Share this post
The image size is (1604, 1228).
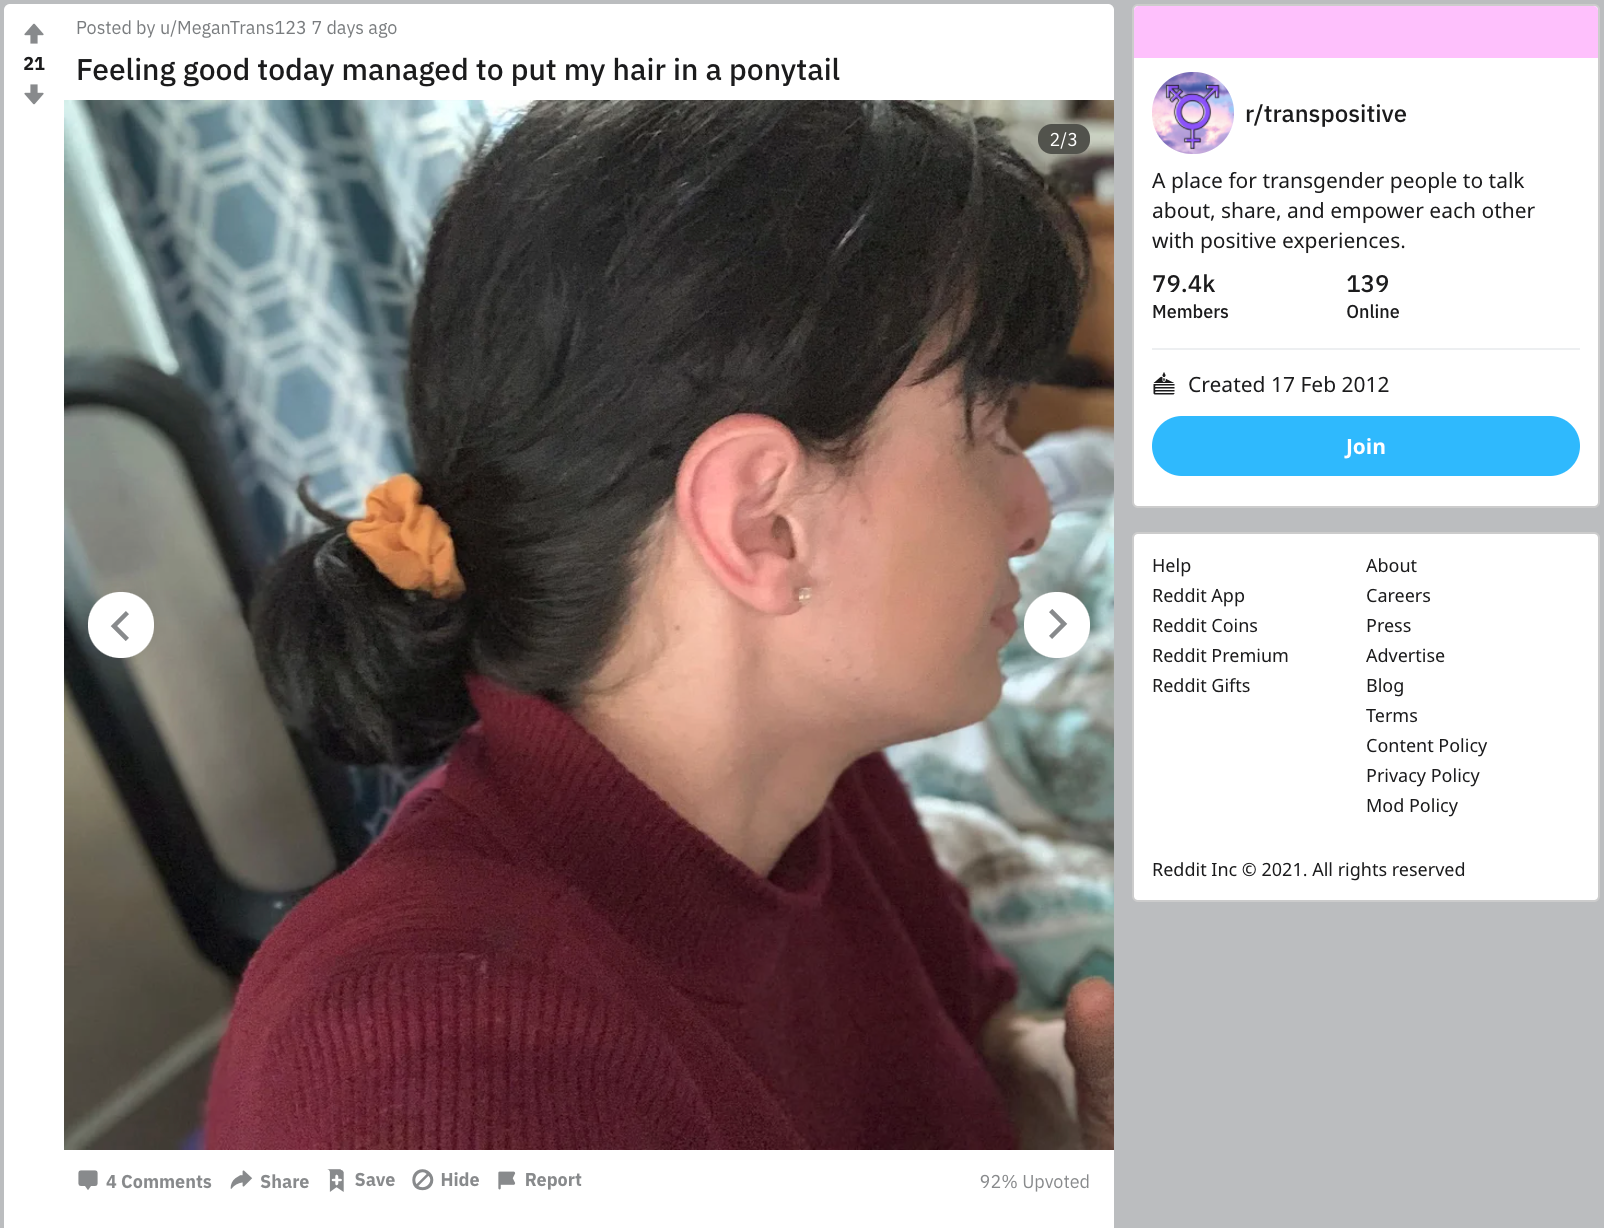(270, 1181)
